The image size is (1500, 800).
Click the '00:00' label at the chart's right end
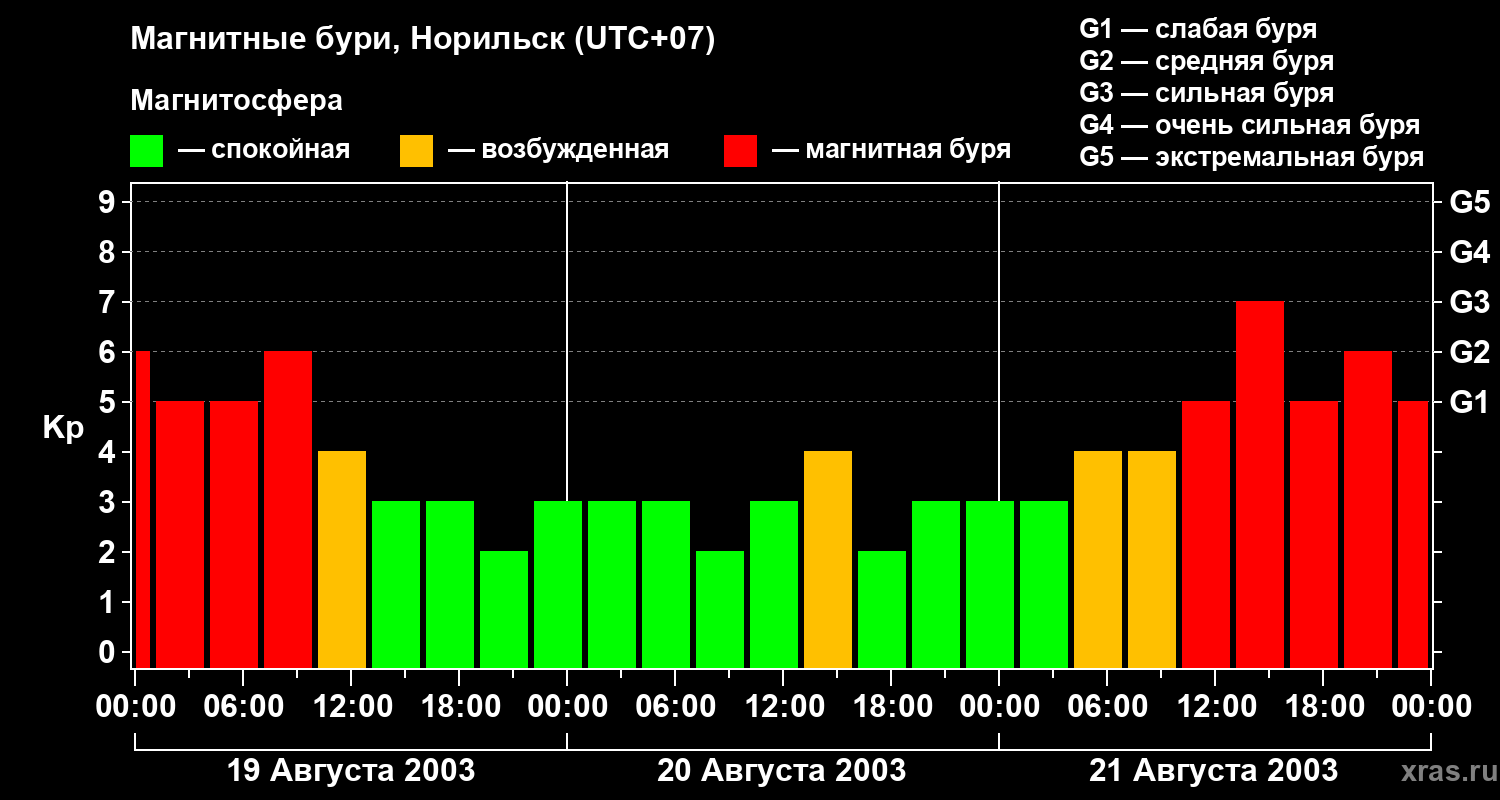tap(1431, 706)
